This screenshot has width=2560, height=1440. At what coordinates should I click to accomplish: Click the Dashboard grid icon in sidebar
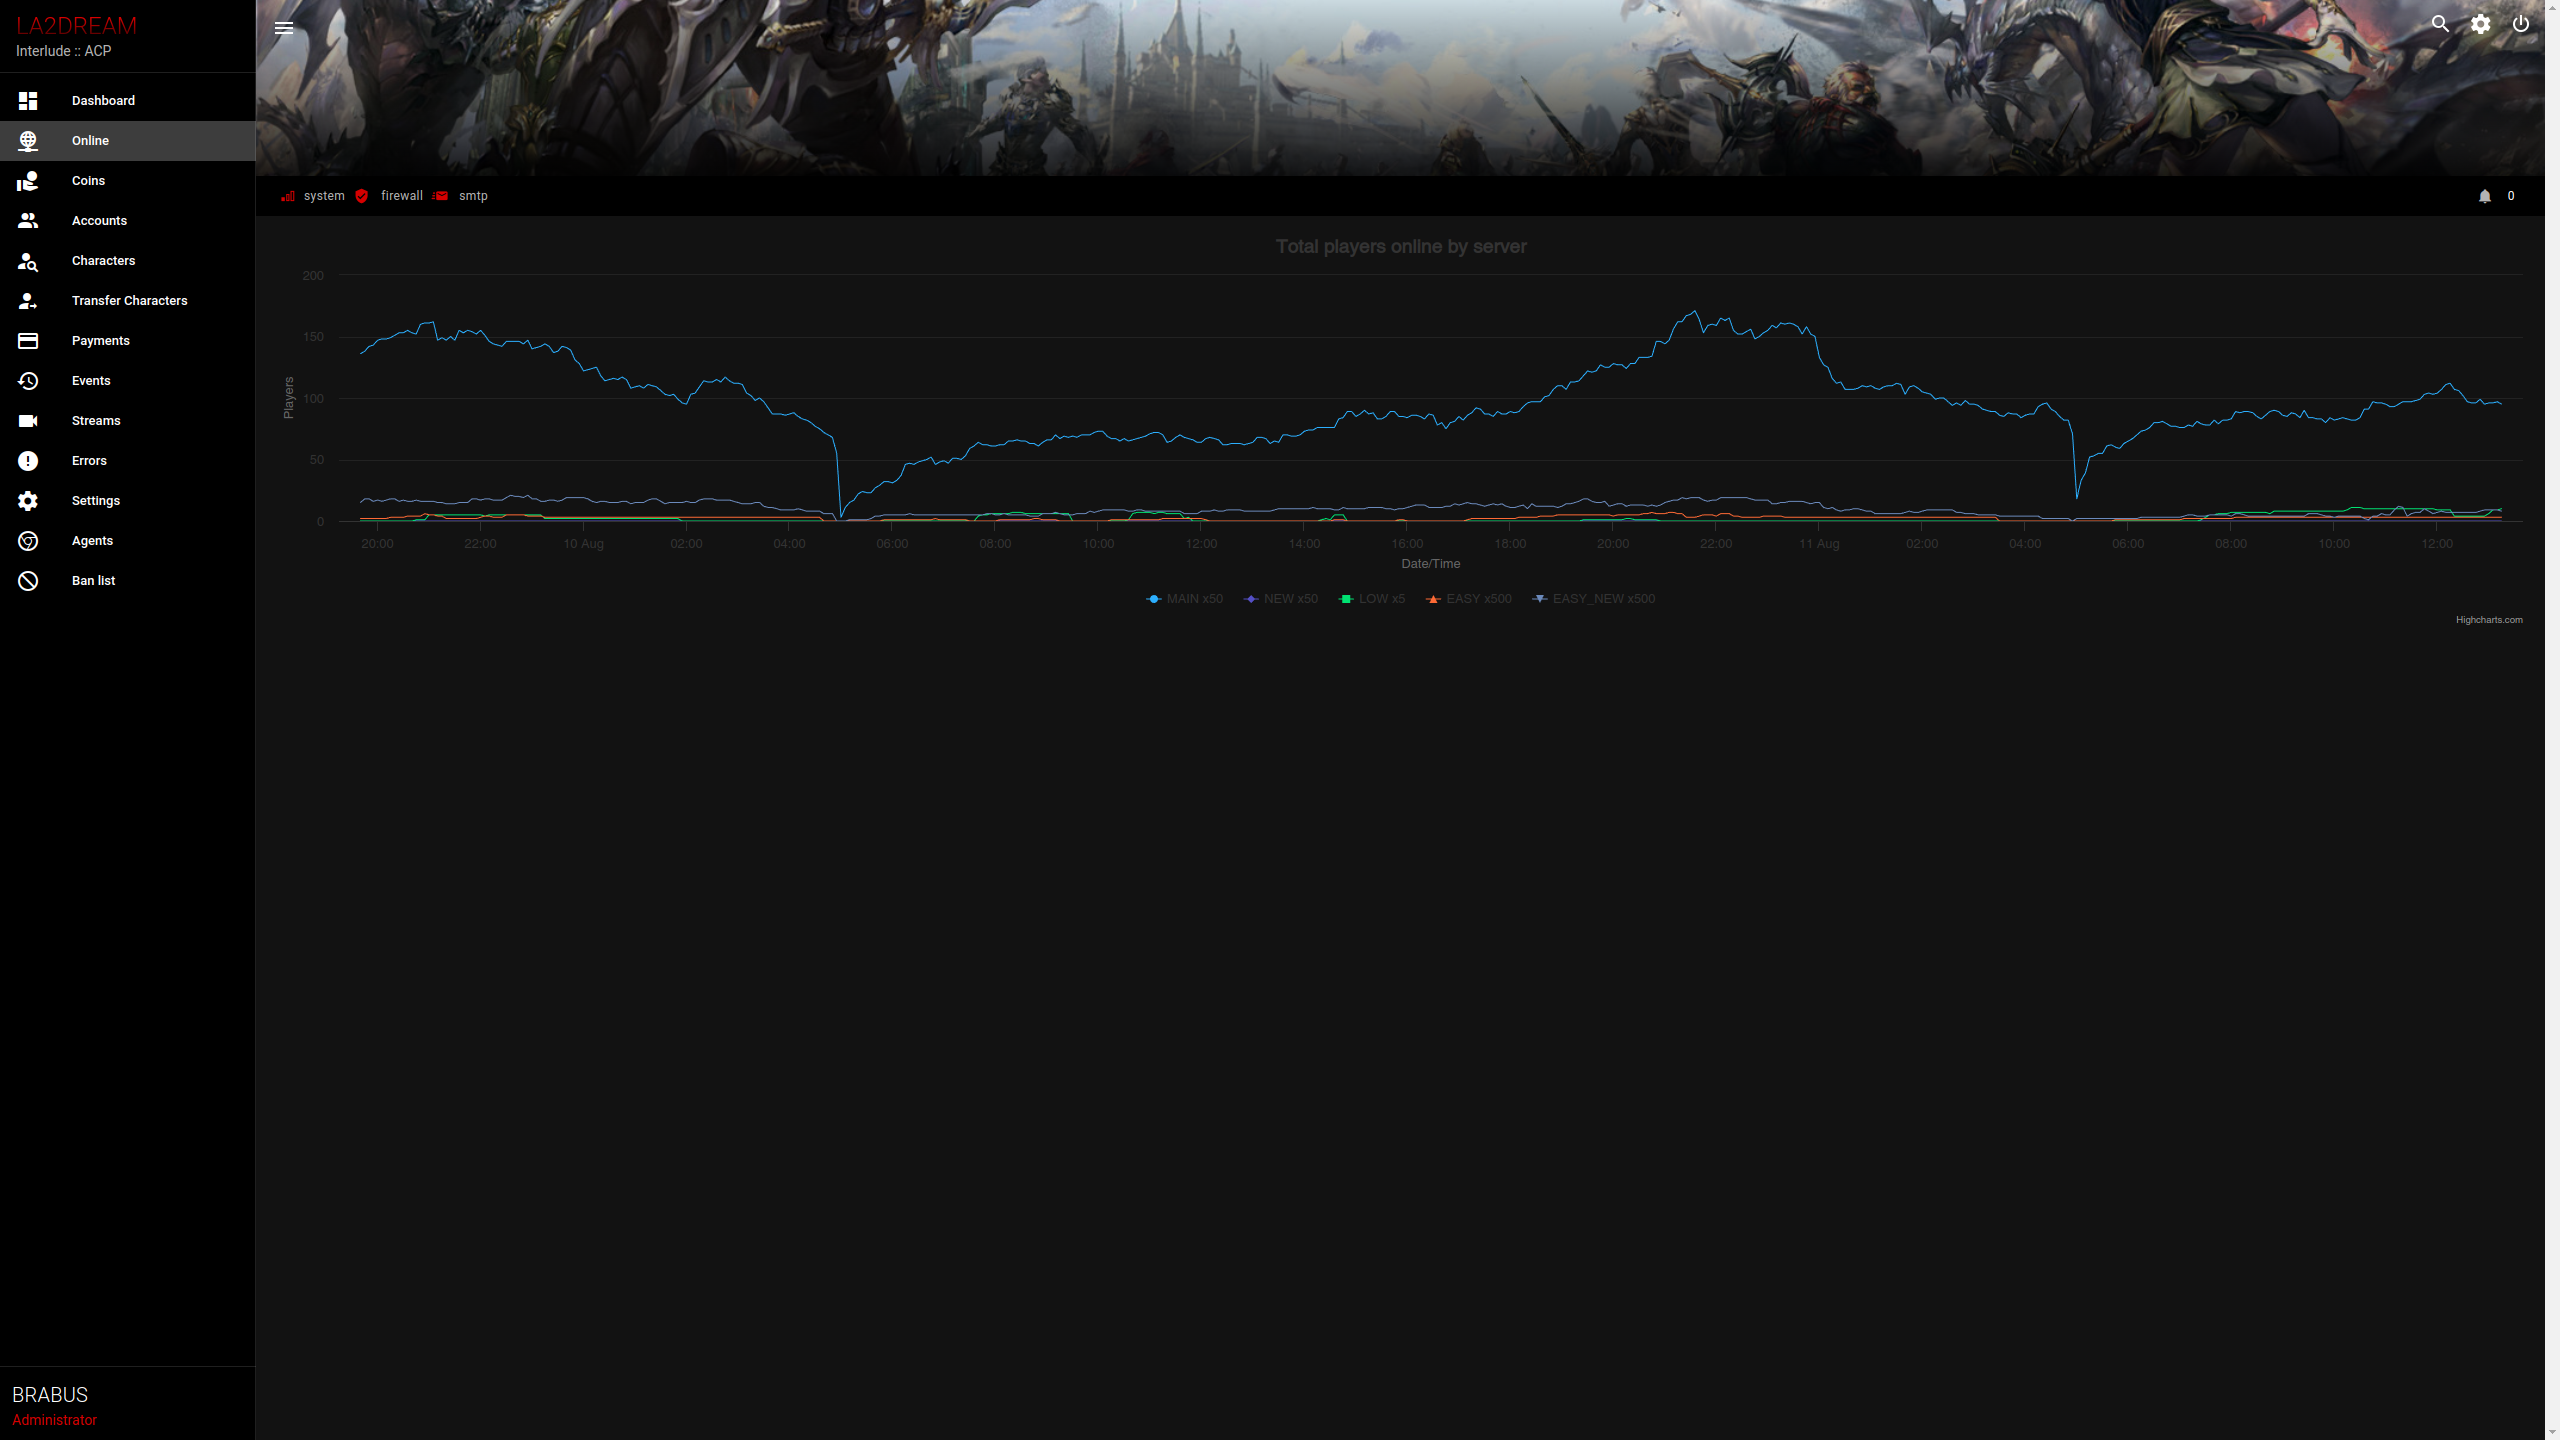pyautogui.click(x=28, y=101)
